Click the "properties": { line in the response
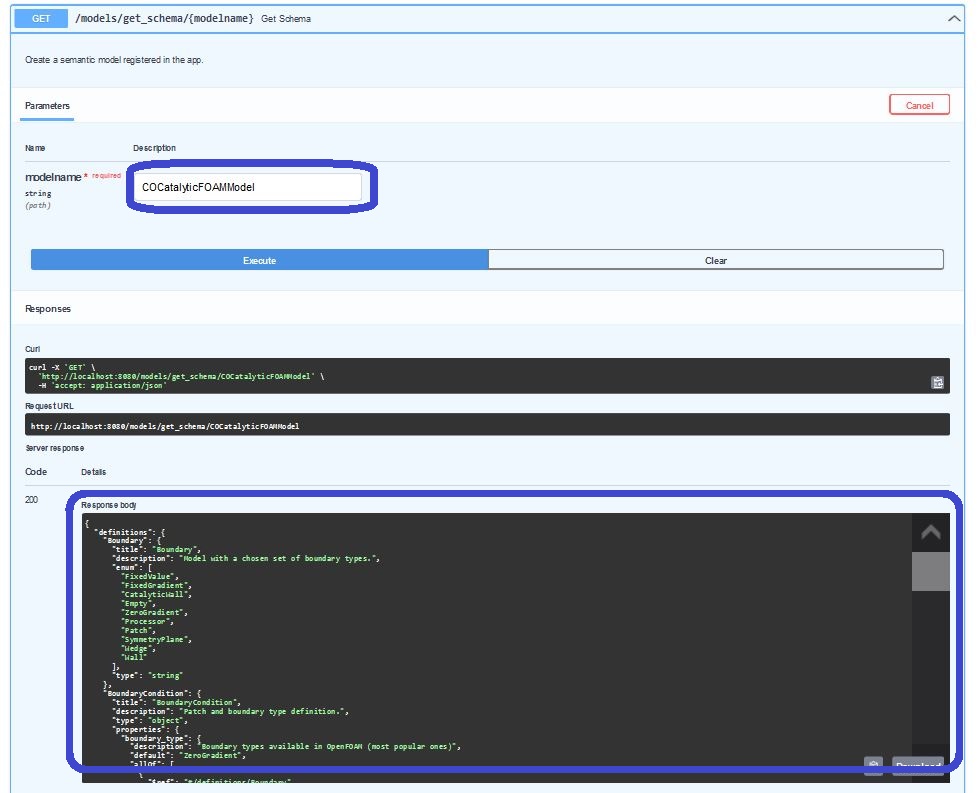 146,729
